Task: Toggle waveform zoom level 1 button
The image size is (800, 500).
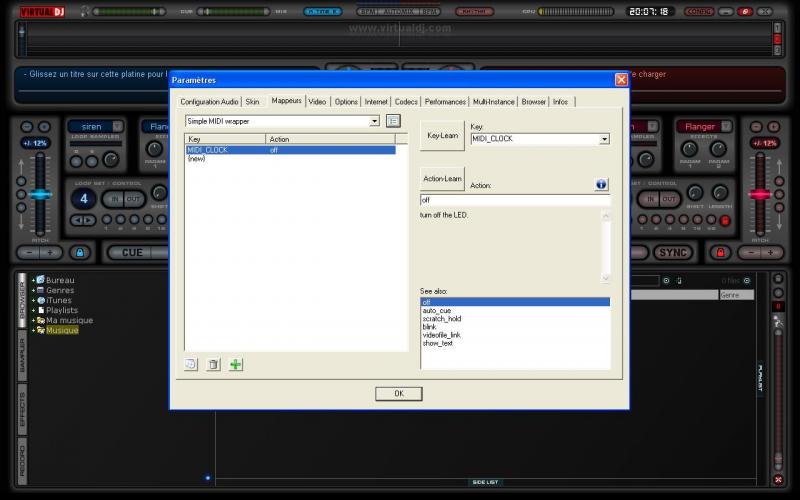Action: click(777, 28)
